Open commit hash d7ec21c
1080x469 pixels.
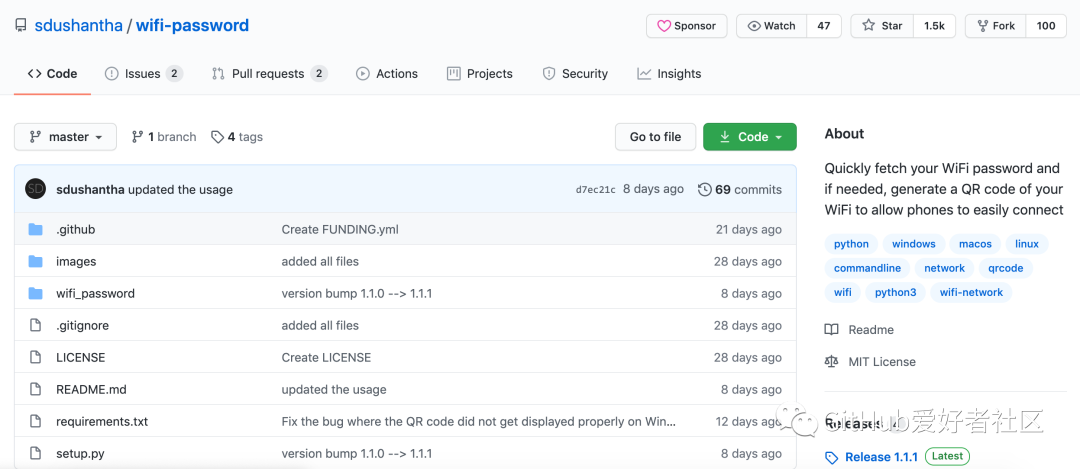(x=596, y=190)
